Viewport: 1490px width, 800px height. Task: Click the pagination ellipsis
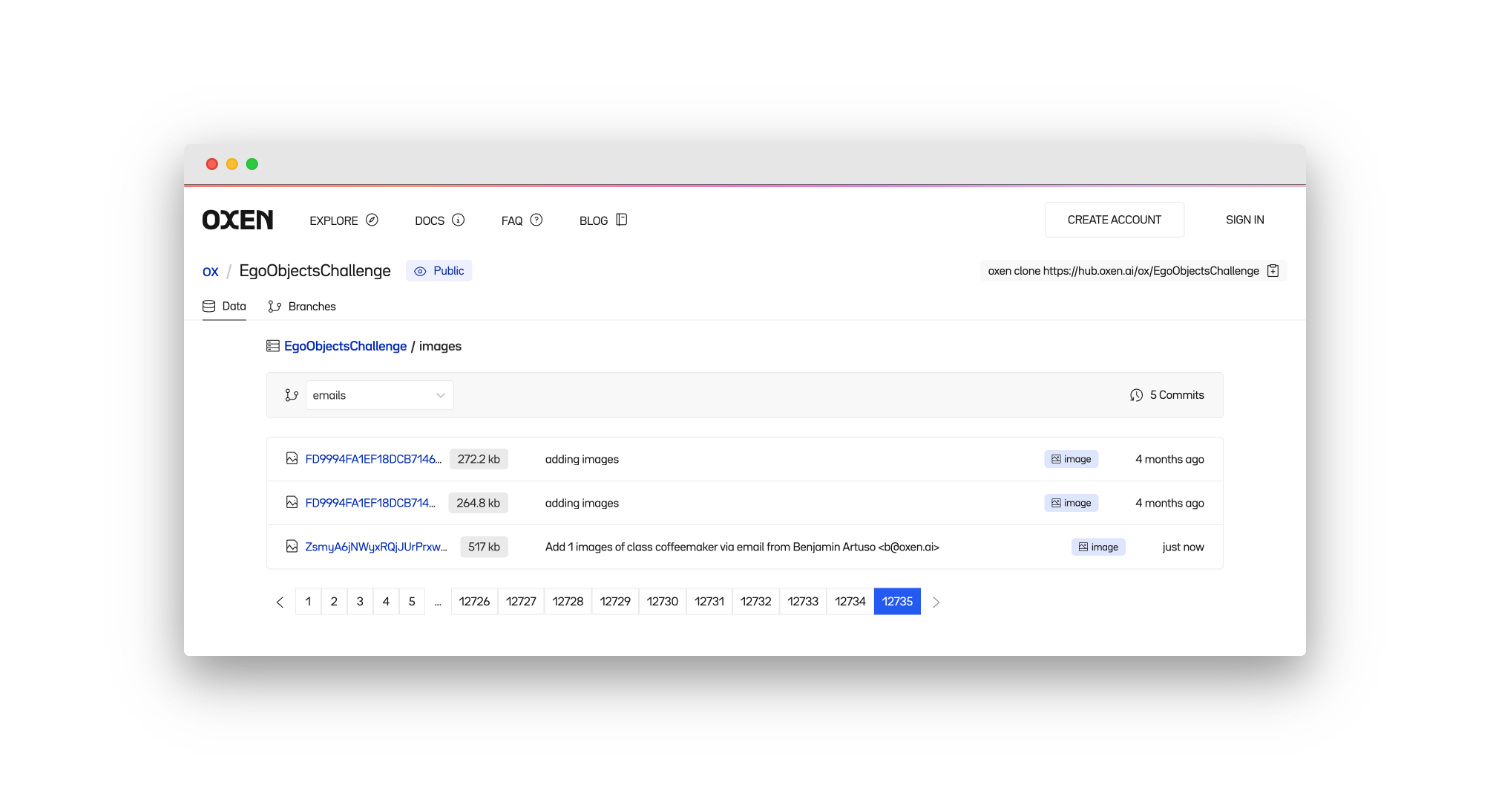point(438,601)
